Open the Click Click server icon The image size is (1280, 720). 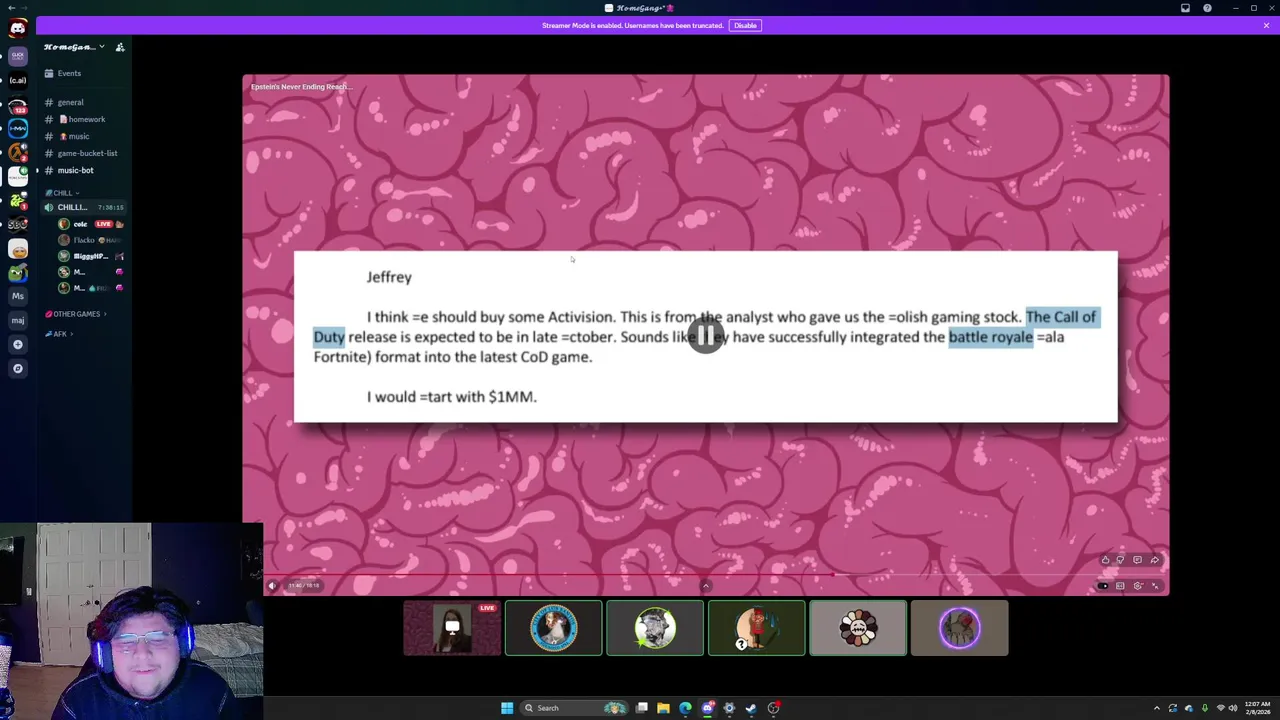[17, 55]
